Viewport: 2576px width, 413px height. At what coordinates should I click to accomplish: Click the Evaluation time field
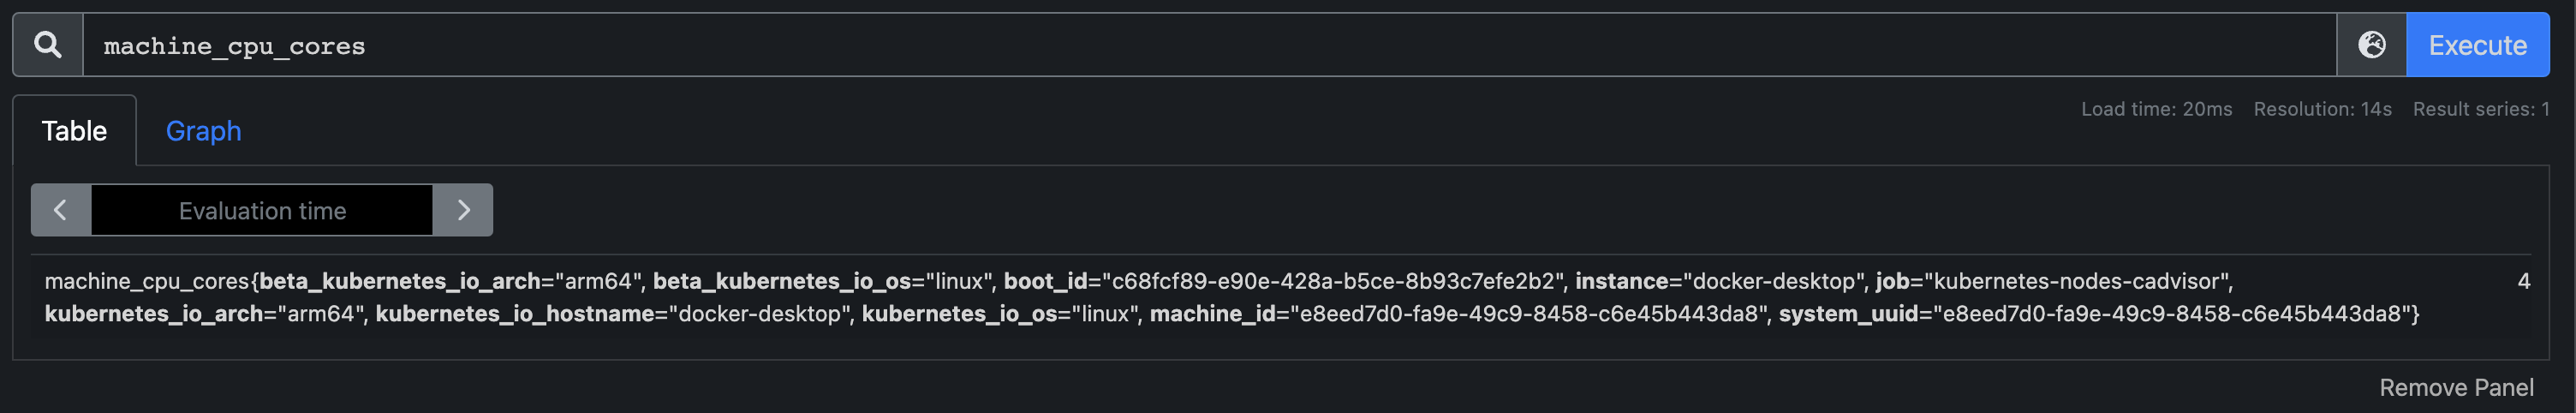[x=262, y=210]
